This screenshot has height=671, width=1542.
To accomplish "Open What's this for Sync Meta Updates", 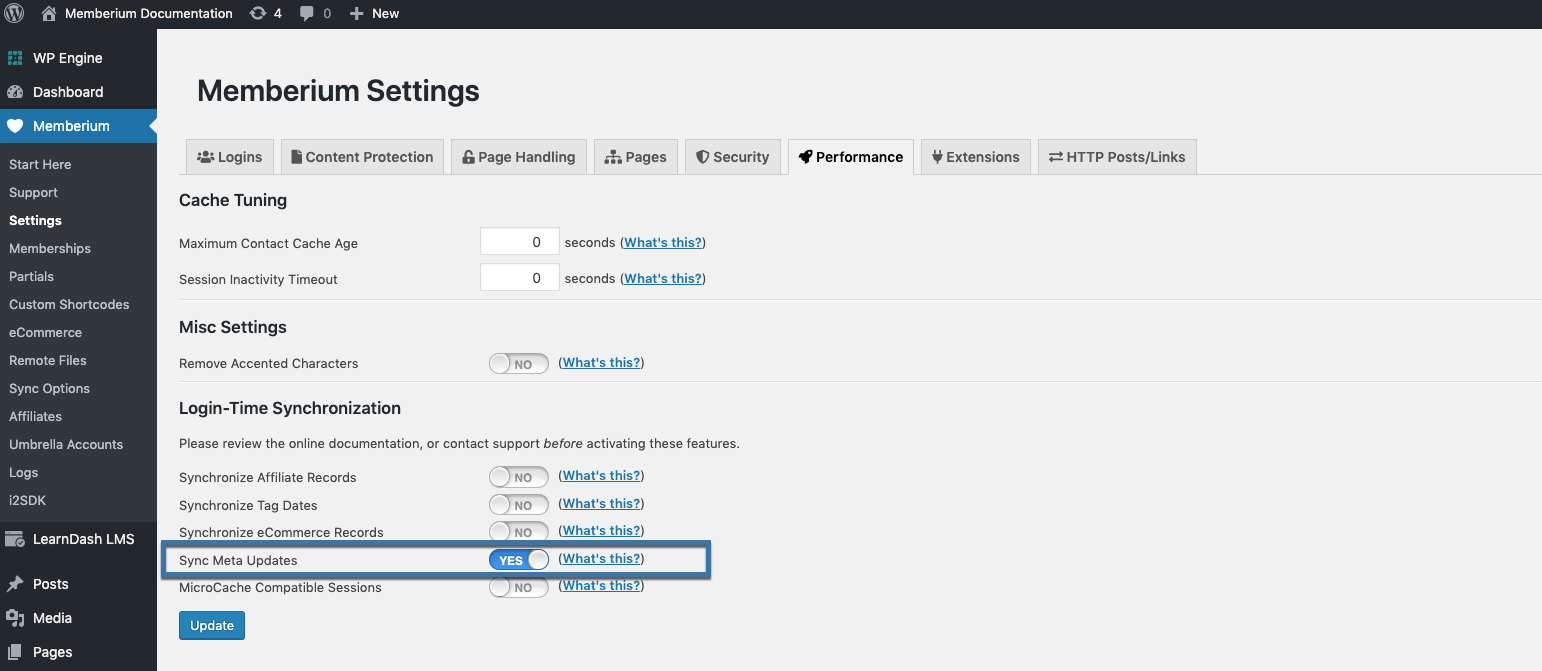I will 601,559.
